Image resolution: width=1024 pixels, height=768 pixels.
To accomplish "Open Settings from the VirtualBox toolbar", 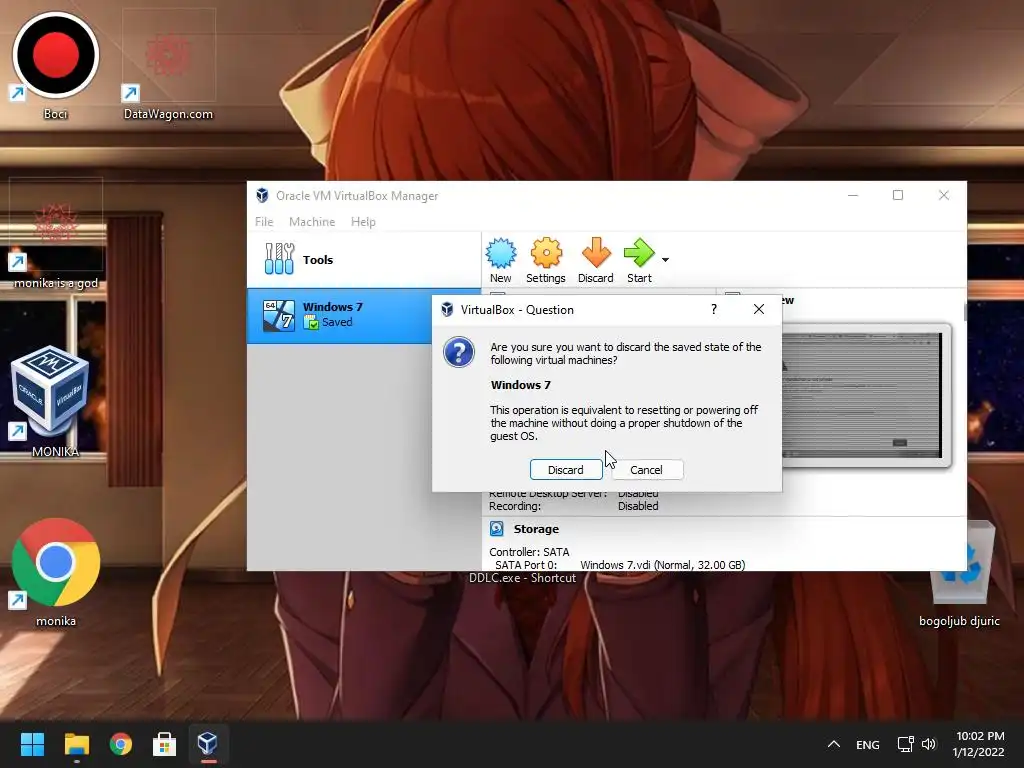I will point(546,260).
